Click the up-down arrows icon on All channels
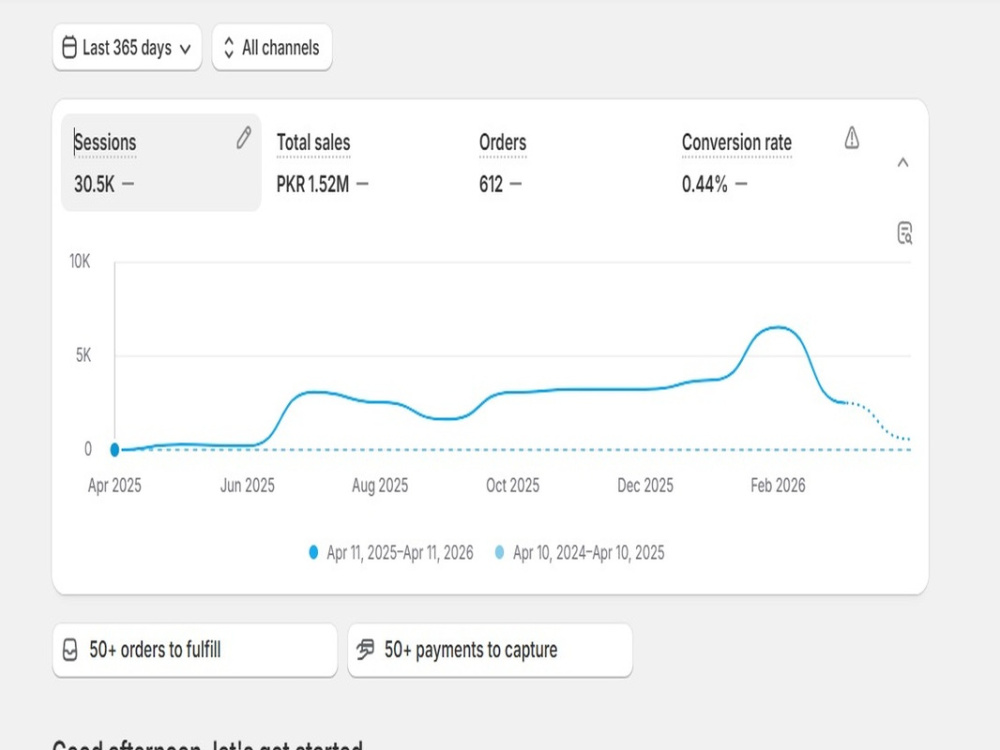1000x750 pixels. pyautogui.click(x=229, y=47)
